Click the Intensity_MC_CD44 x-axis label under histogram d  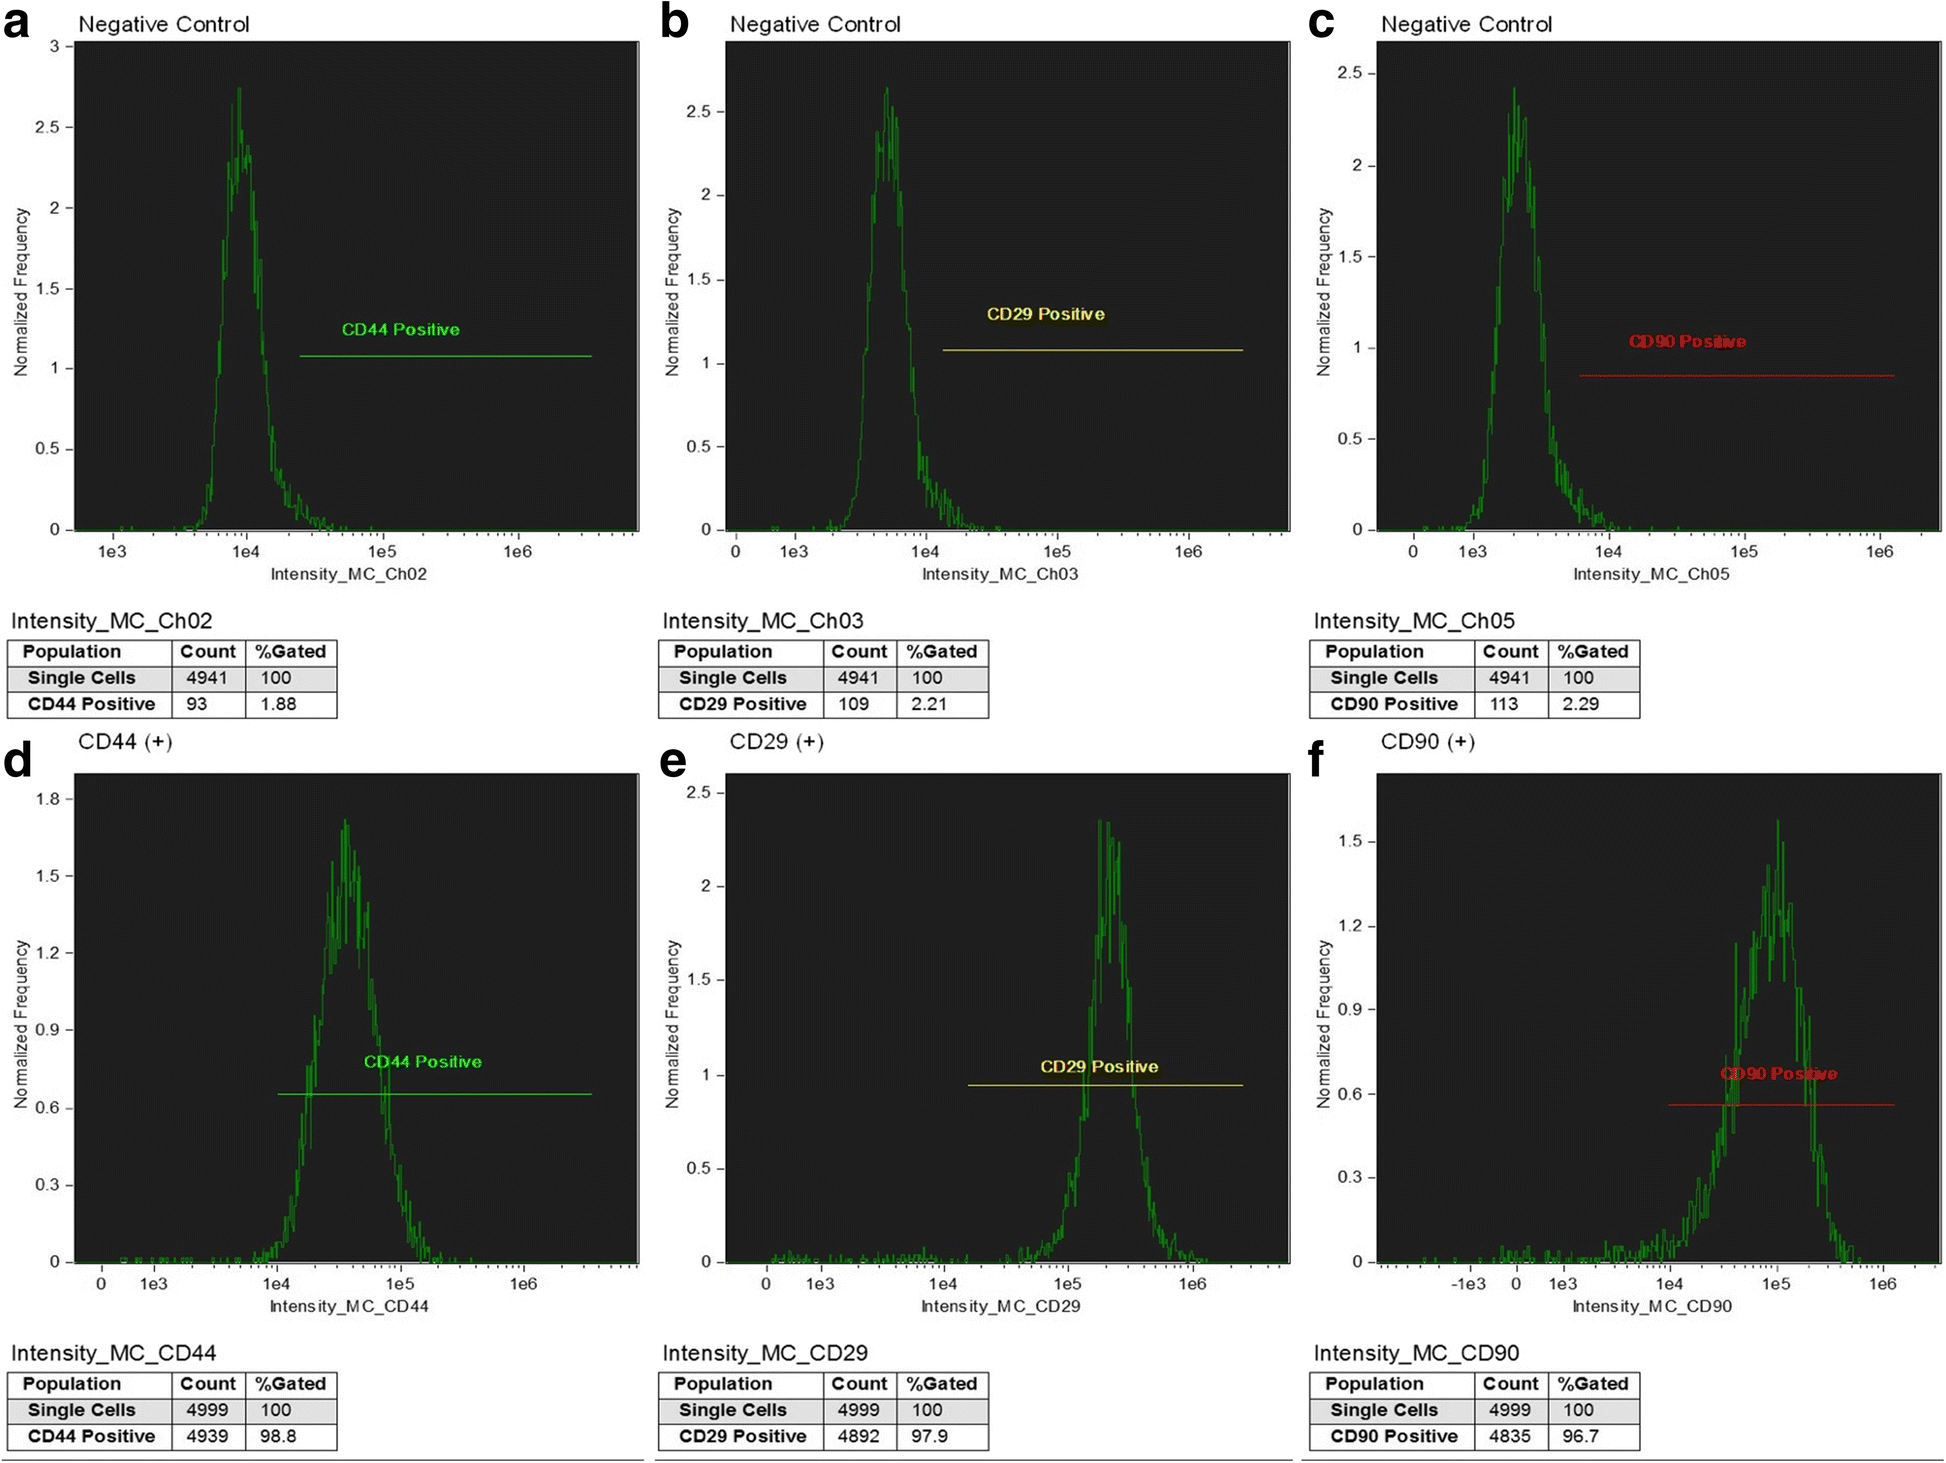point(349,1306)
